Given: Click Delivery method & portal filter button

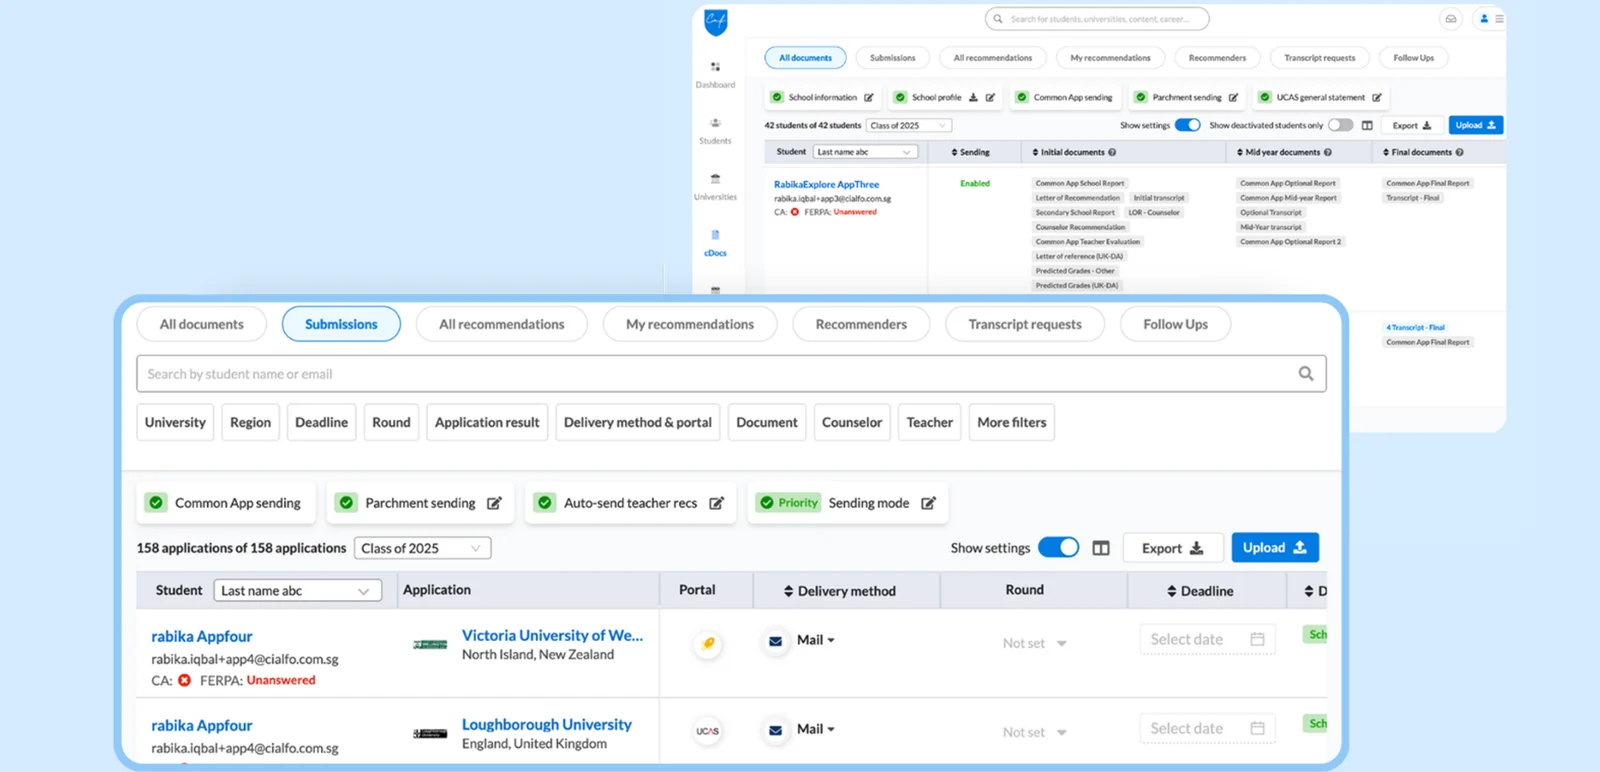Looking at the screenshot, I should coord(638,422).
